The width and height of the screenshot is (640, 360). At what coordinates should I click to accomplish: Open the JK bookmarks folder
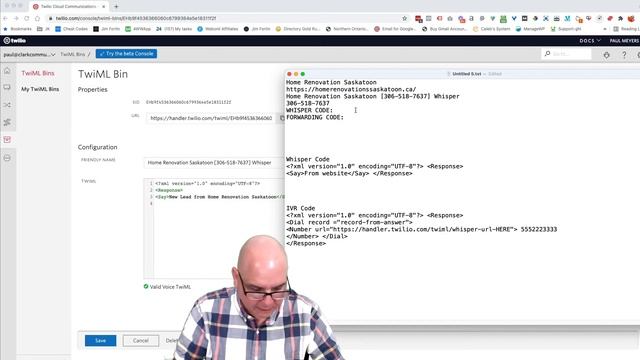pos(43,29)
